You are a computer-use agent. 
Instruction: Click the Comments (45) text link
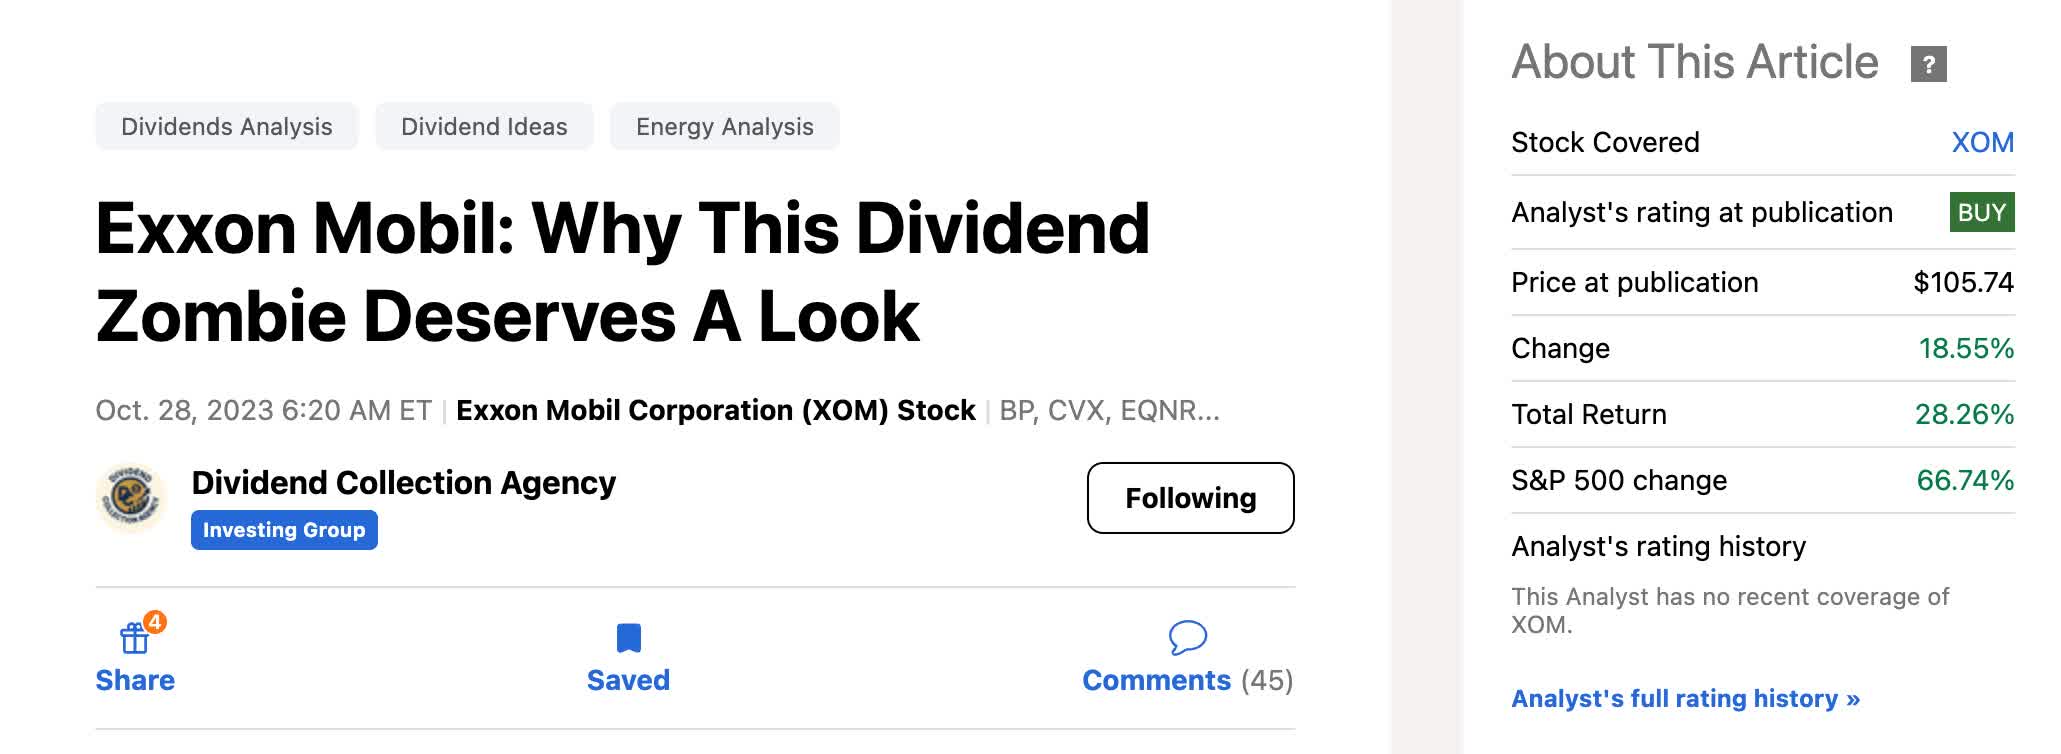click(x=1187, y=680)
